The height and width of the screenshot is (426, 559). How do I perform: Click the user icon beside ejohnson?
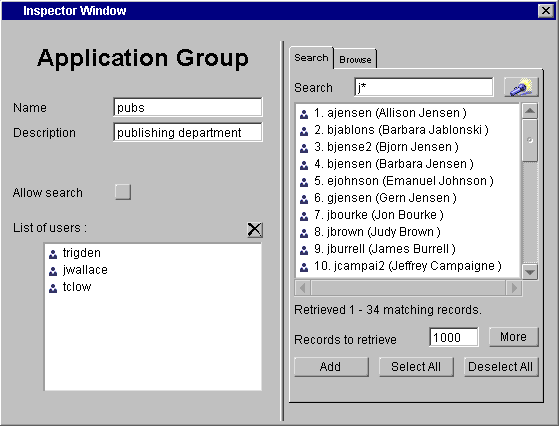tap(304, 182)
